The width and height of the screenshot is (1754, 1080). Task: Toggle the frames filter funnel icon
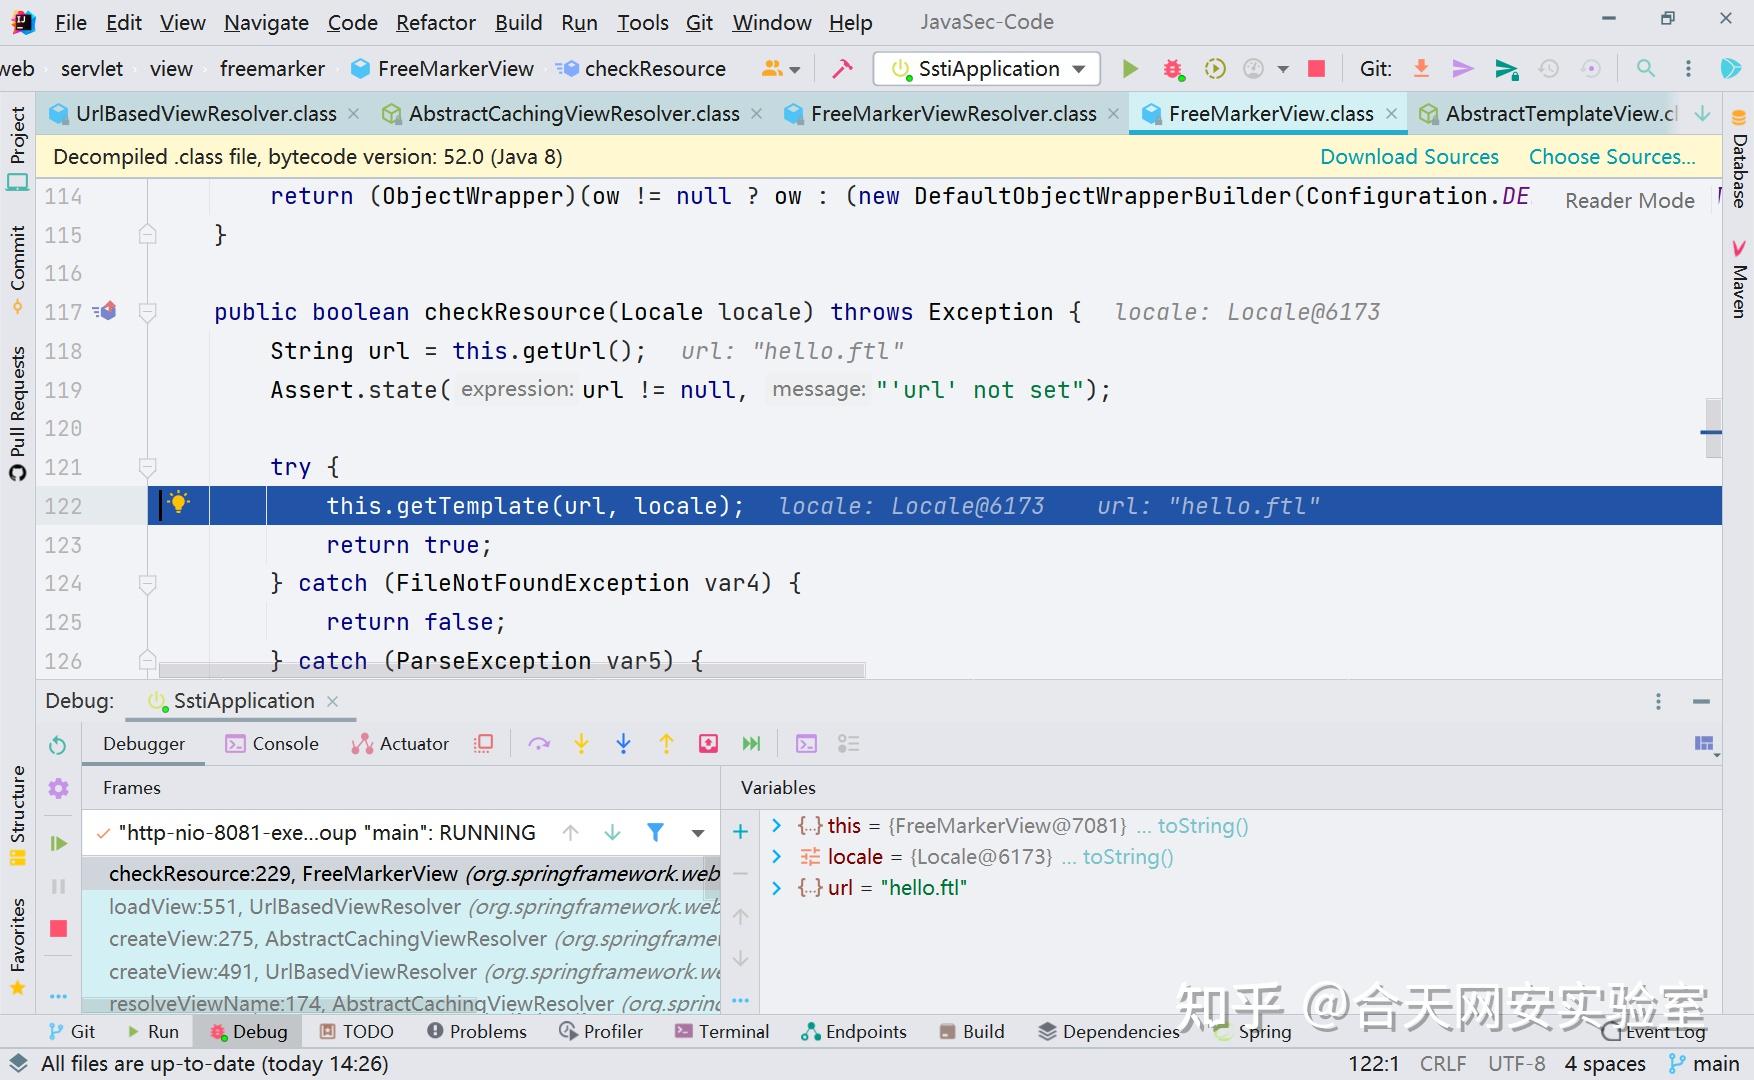point(655,832)
